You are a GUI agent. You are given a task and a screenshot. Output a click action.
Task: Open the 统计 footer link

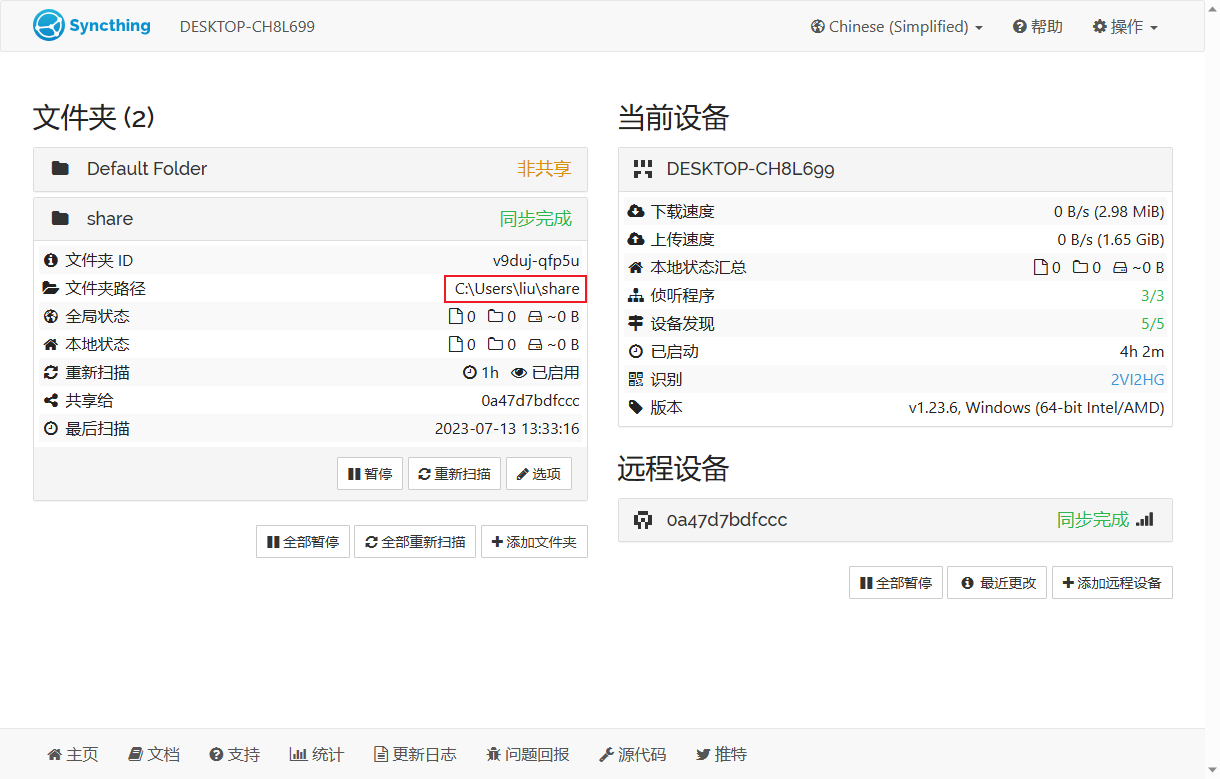(316, 755)
